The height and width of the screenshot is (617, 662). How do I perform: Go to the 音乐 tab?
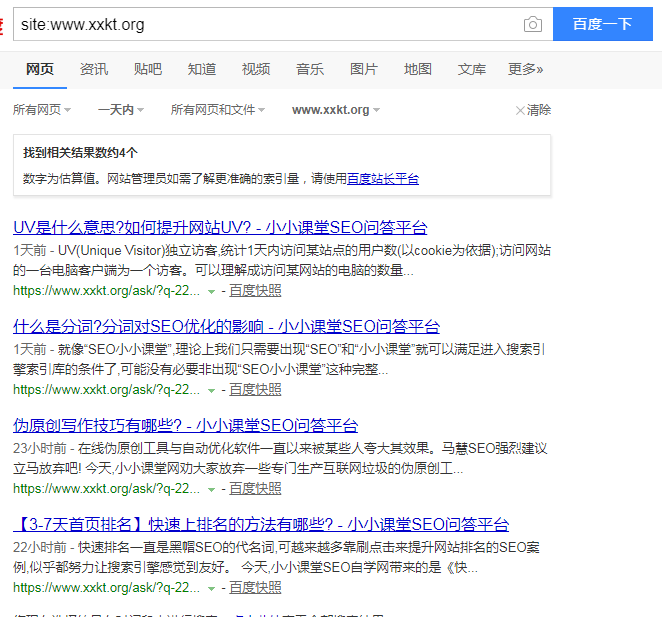point(310,69)
